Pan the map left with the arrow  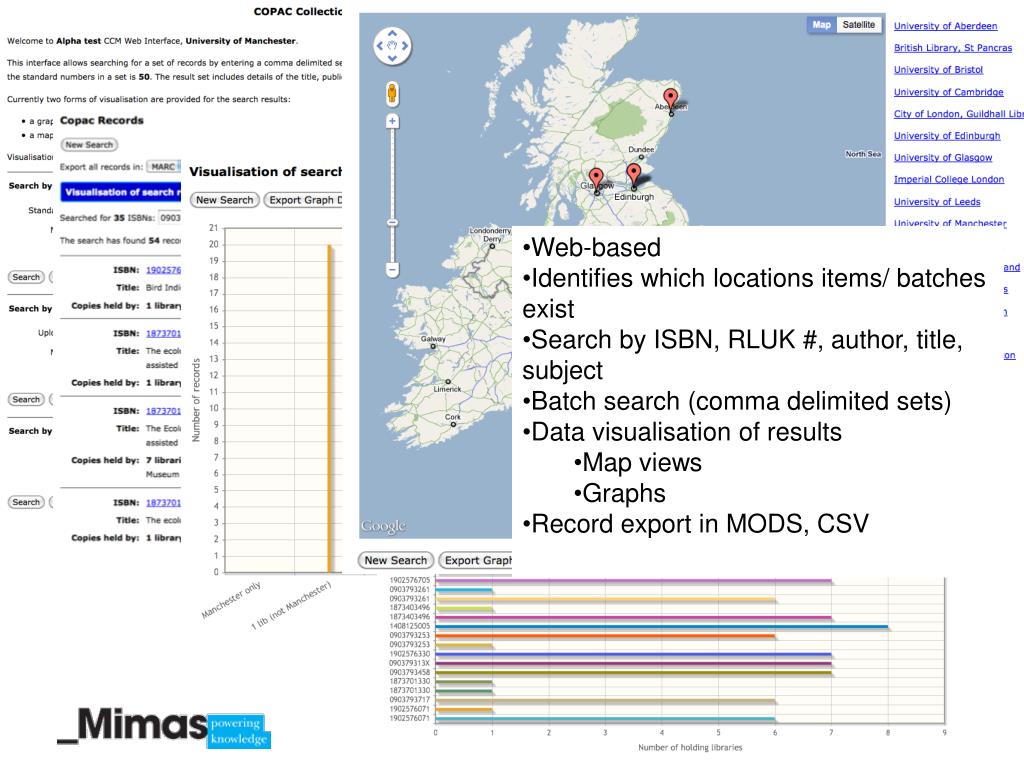point(379,46)
